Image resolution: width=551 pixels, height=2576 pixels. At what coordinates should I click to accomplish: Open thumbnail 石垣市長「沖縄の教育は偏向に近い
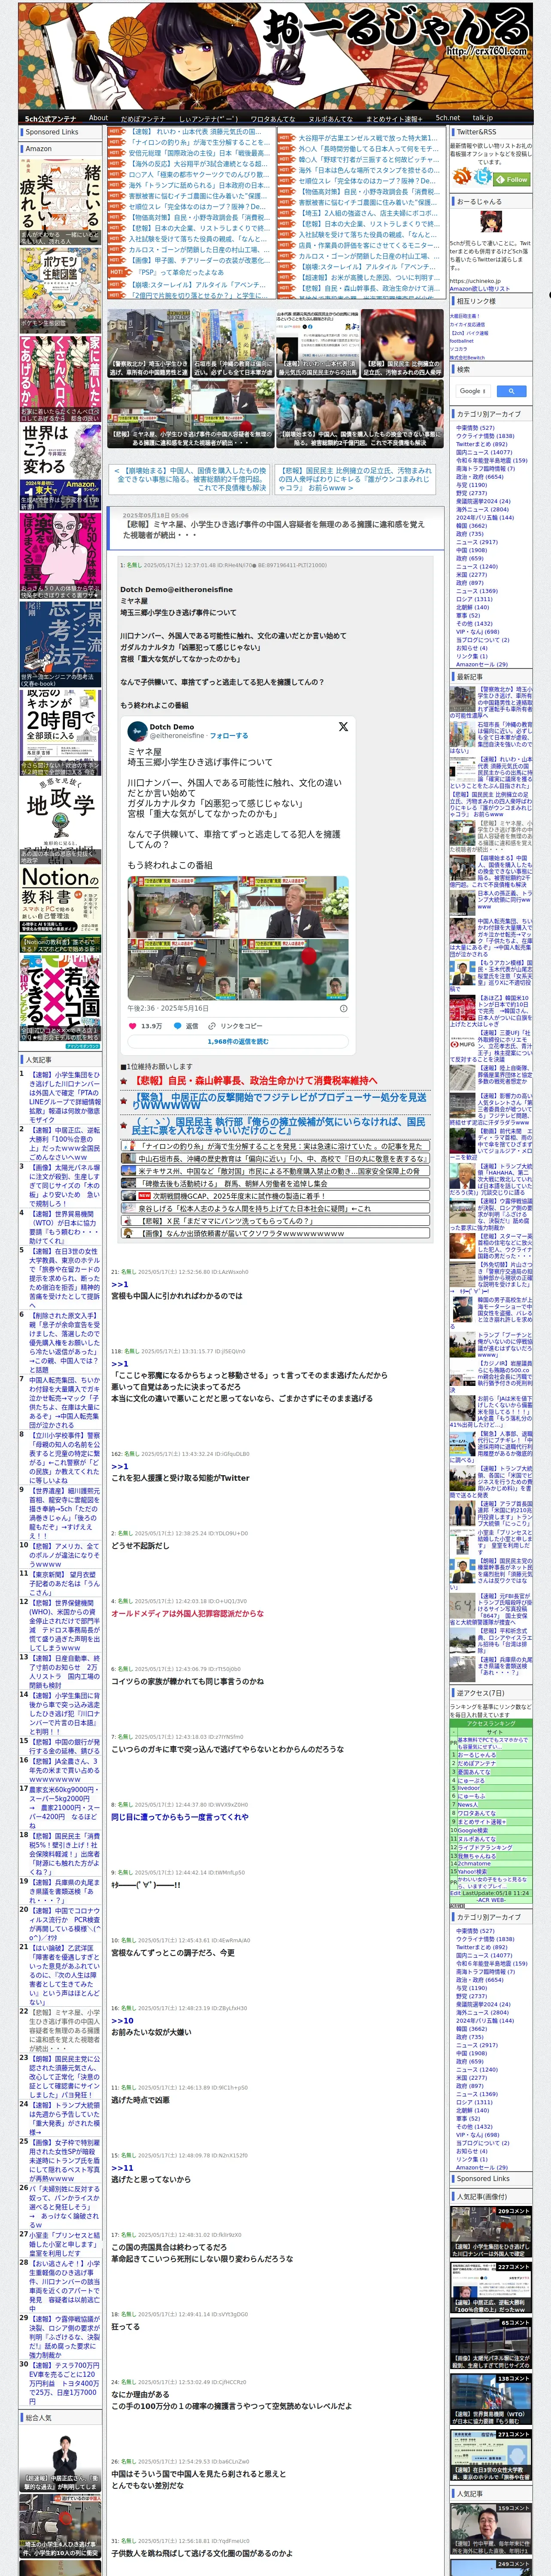tap(233, 343)
